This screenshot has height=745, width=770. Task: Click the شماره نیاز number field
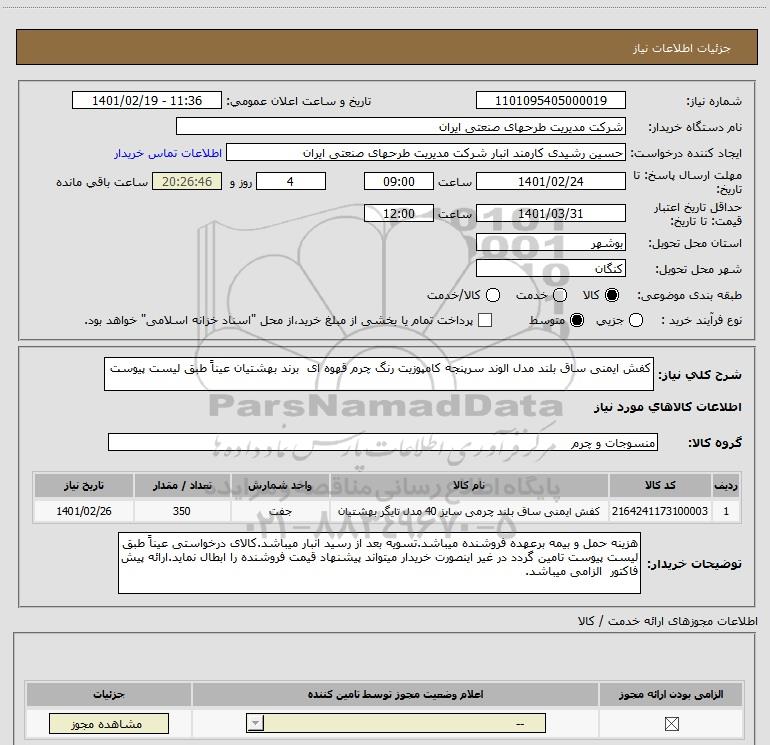[x=550, y=100]
